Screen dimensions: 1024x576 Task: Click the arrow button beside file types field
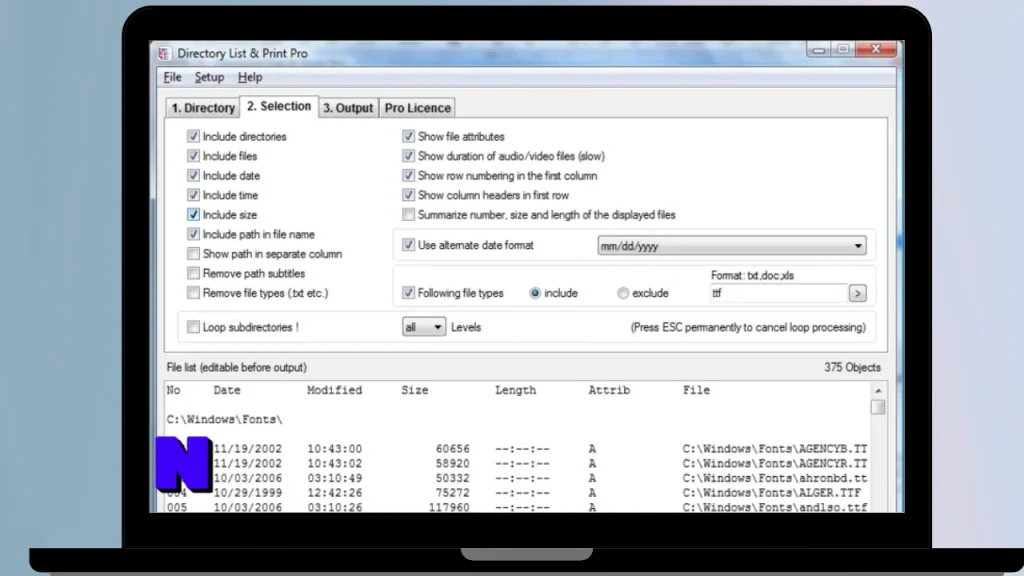click(857, 293)
